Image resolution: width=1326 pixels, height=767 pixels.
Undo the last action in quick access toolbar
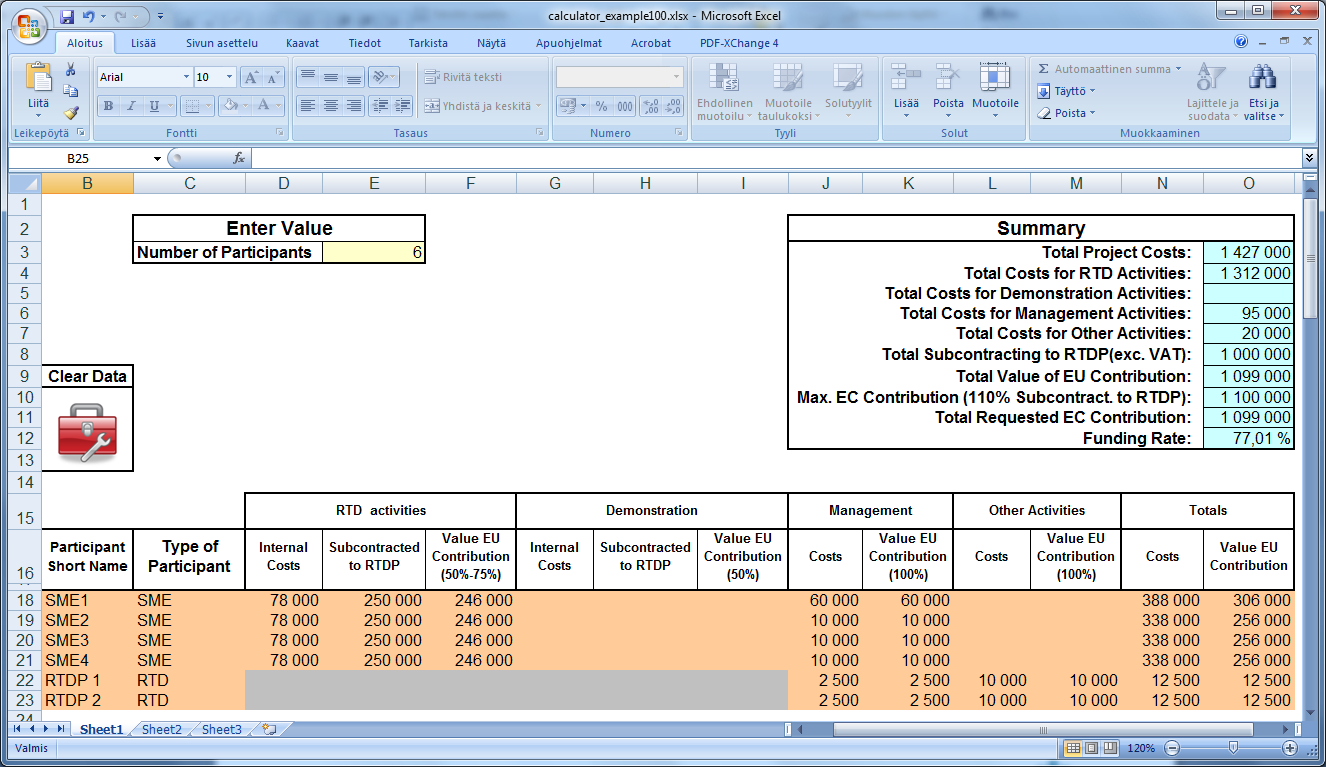[89, 16]
